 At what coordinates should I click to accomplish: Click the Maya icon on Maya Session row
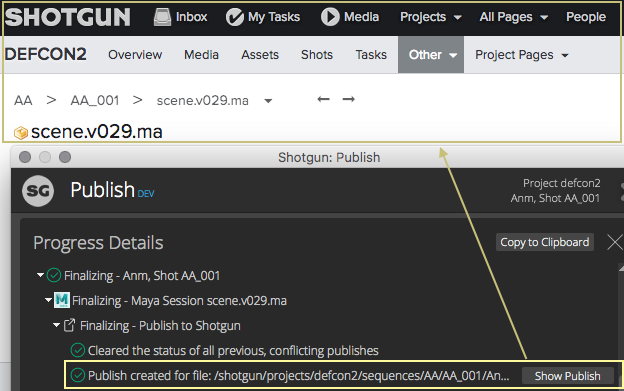(62, 300)
